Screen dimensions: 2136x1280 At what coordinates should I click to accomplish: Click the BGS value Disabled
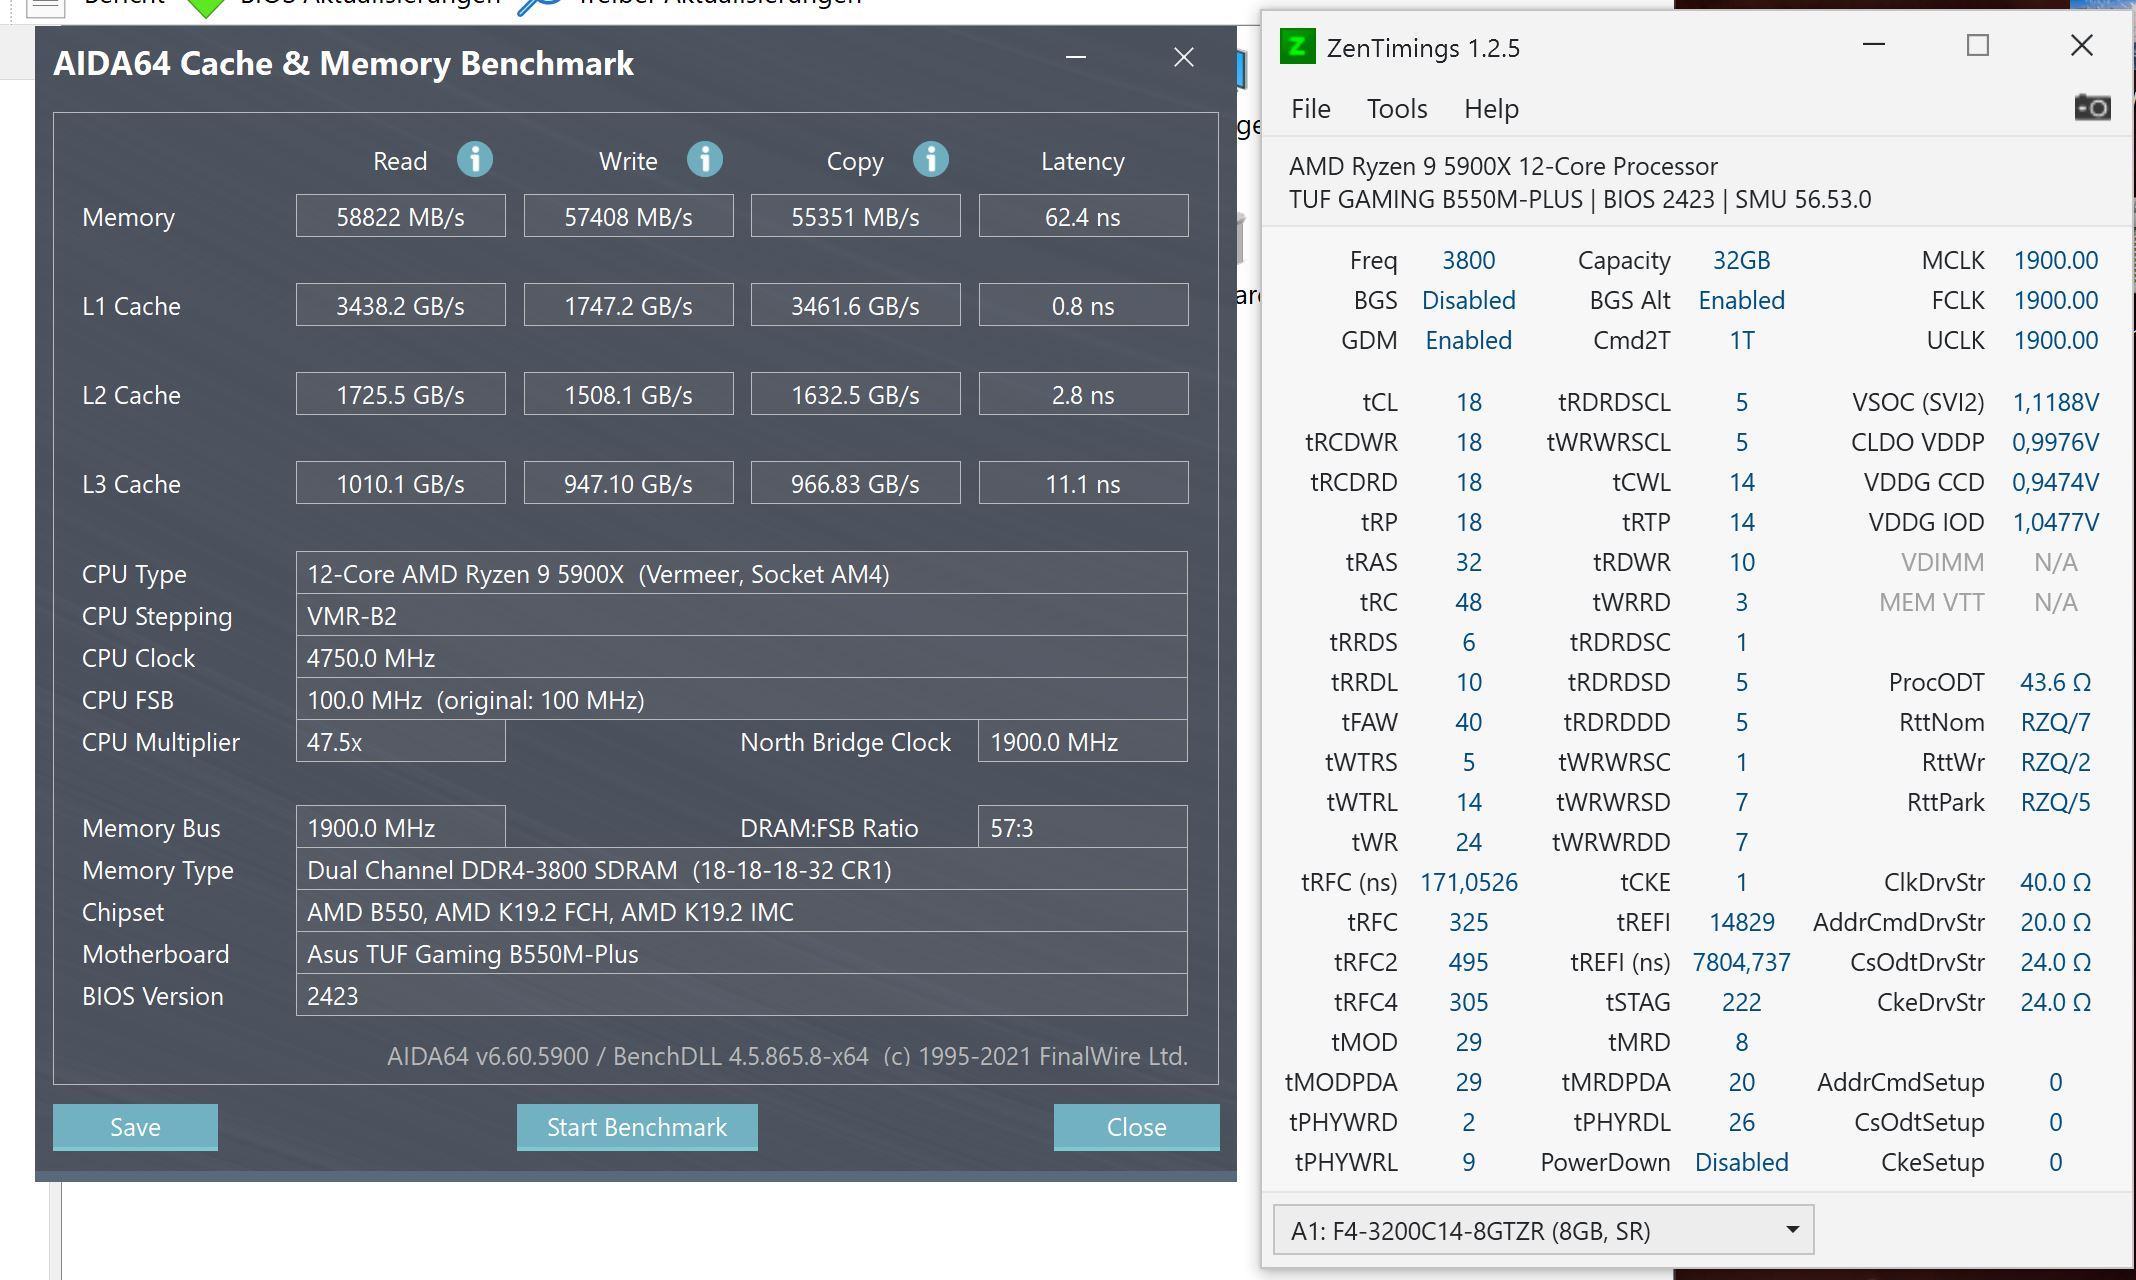[x=1468, y=300]
